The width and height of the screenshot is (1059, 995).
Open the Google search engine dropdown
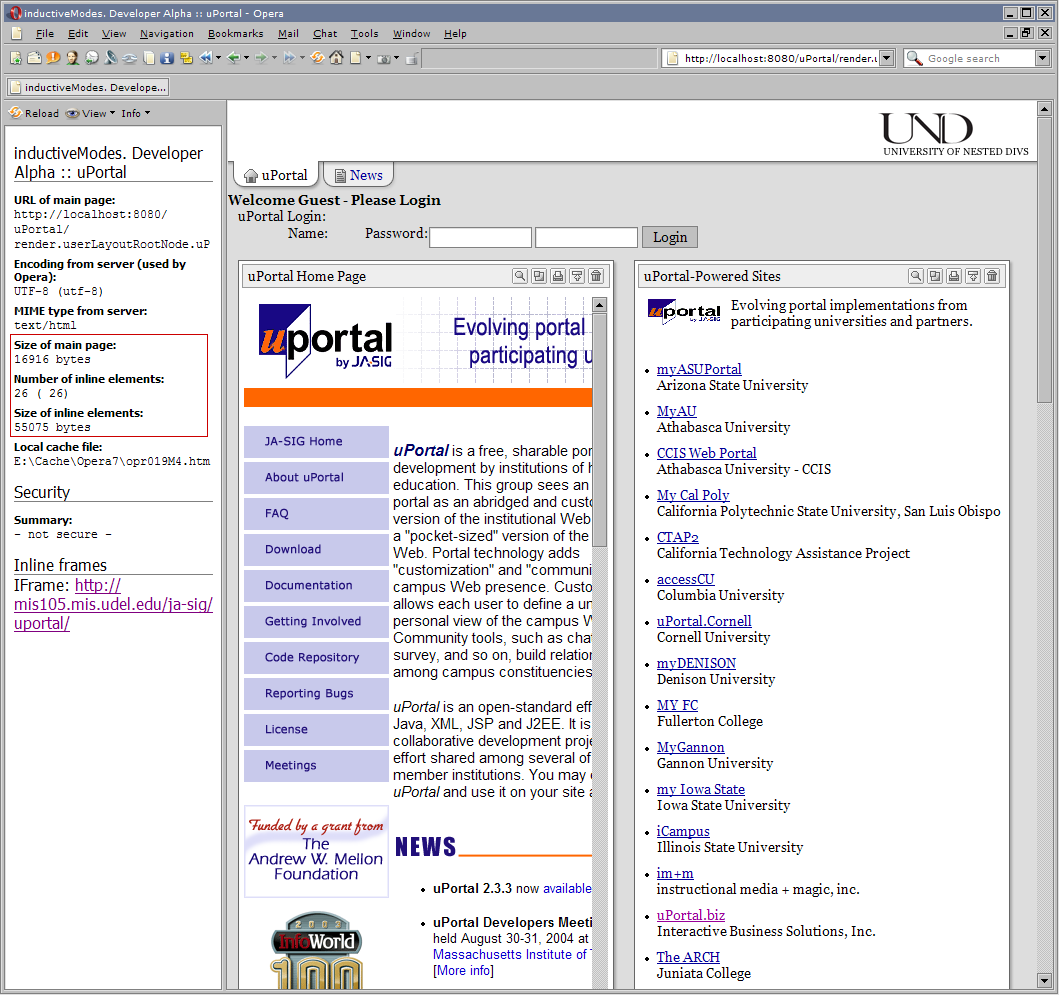tap(1042, 58)
